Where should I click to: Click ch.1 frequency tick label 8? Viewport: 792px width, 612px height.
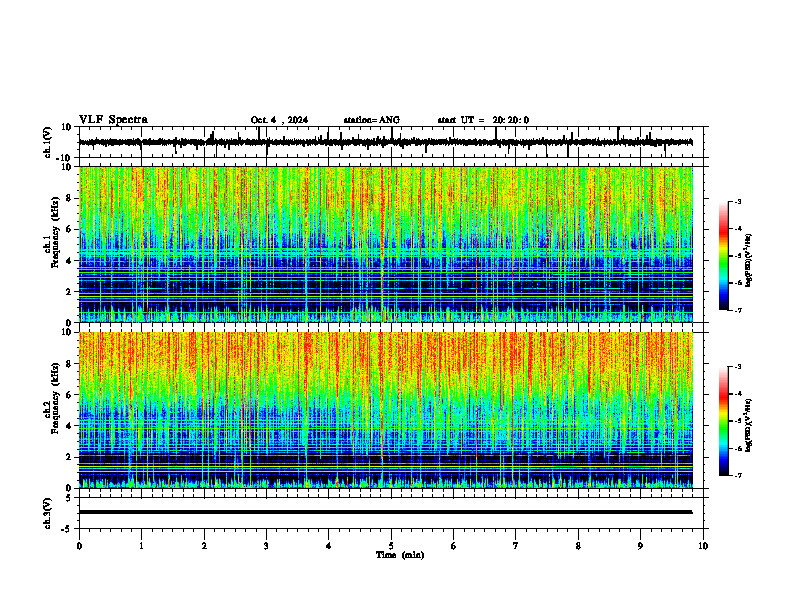[x=69, y=198]
